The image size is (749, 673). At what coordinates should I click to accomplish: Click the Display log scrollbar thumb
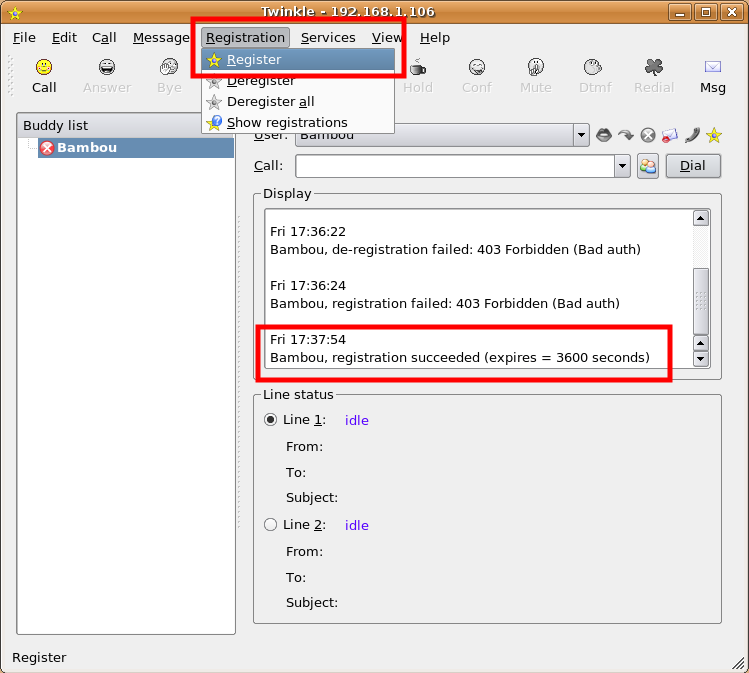[701, 301]
